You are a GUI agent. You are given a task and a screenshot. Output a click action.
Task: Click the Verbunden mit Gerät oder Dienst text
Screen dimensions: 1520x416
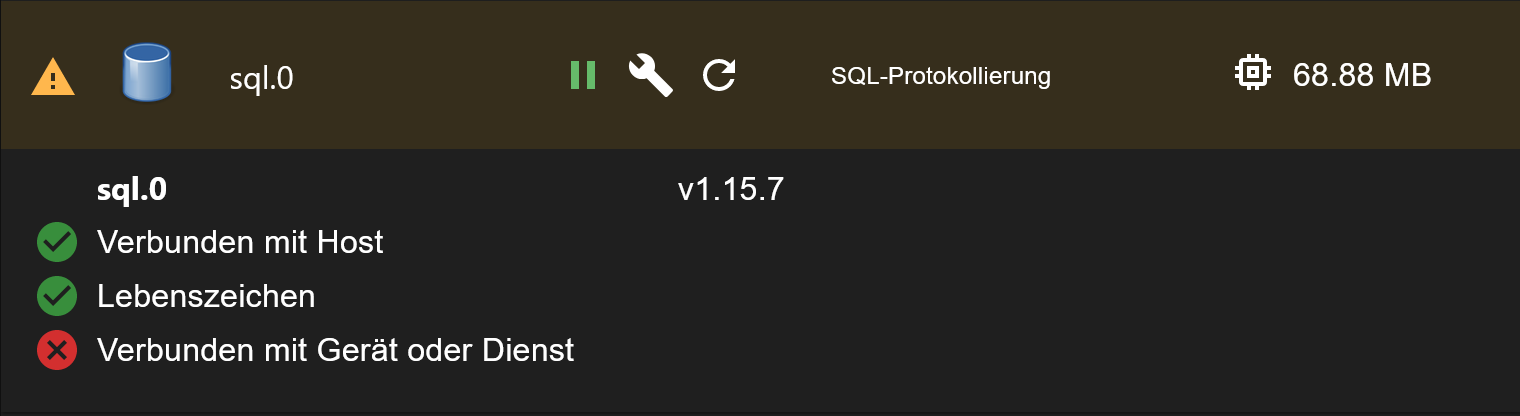pos(335,350)
